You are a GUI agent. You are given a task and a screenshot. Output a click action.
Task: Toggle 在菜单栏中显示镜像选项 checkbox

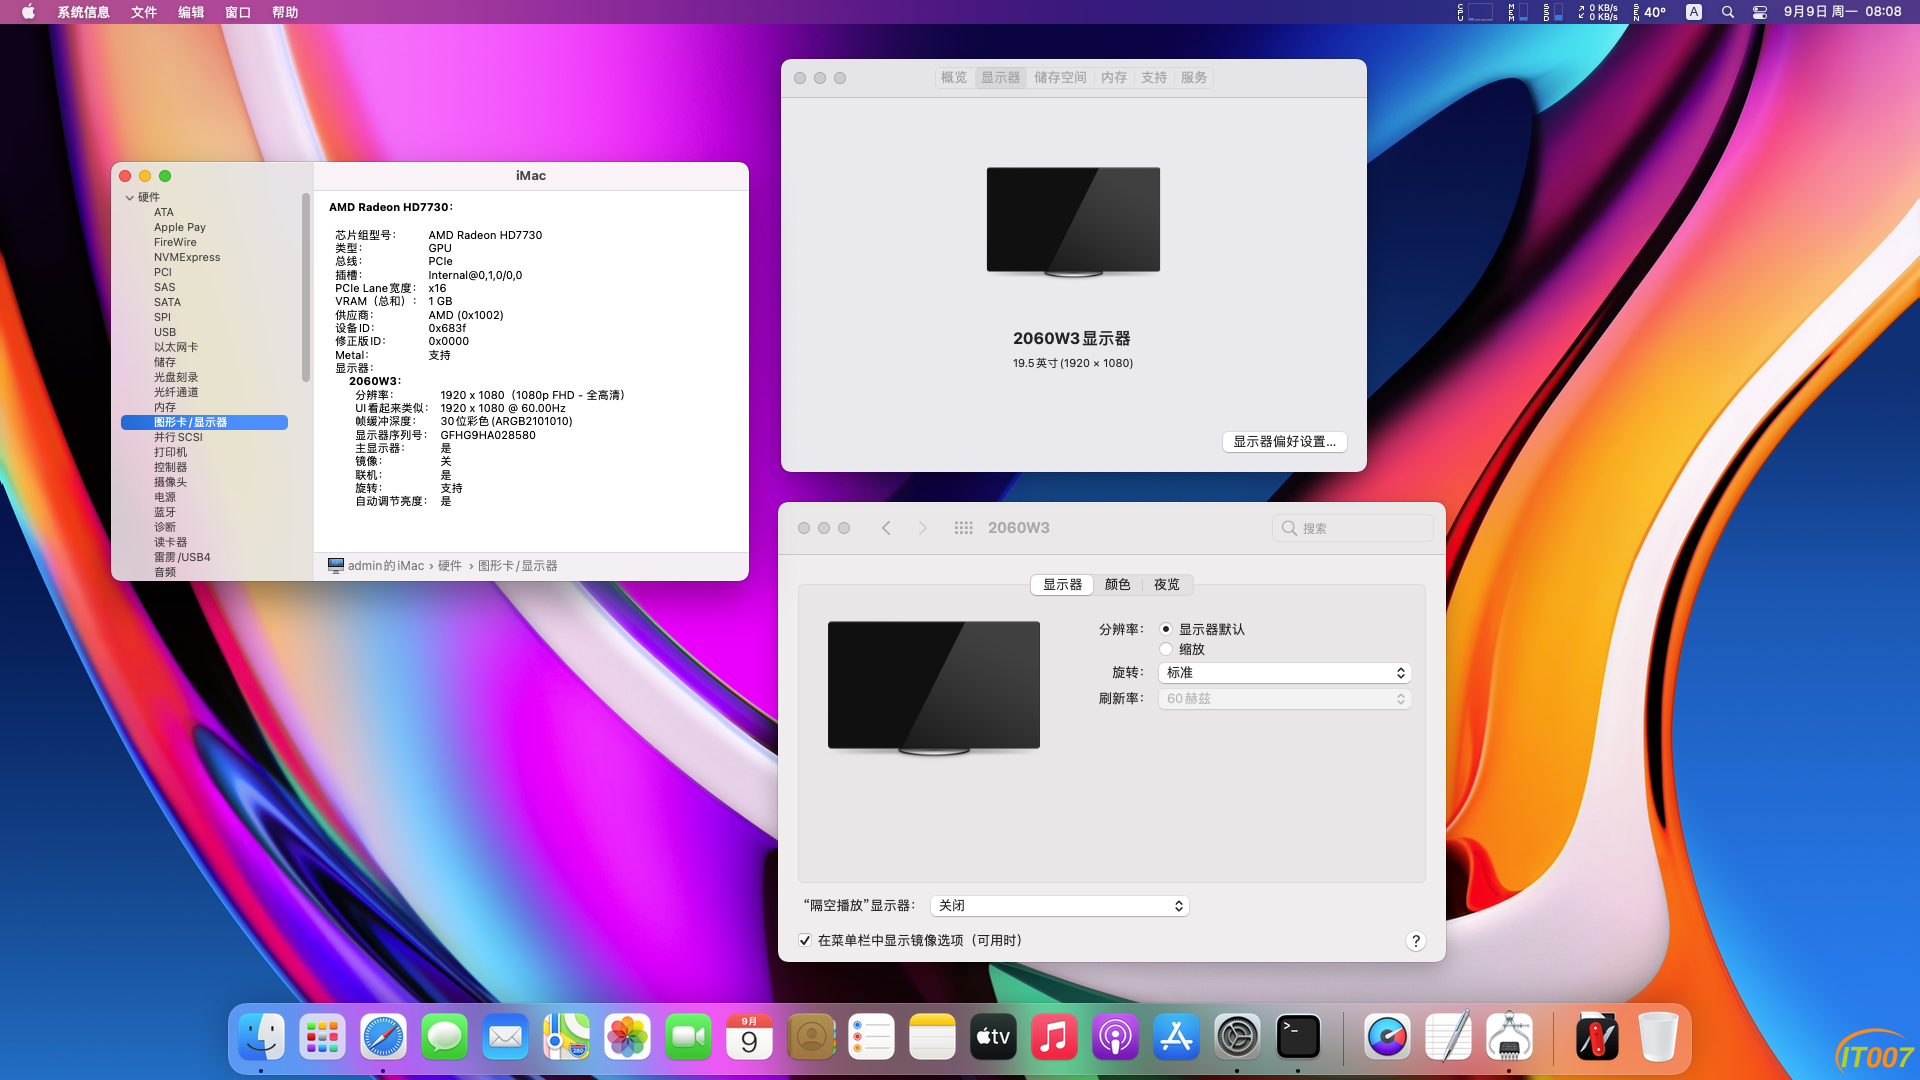coord(805,940)
